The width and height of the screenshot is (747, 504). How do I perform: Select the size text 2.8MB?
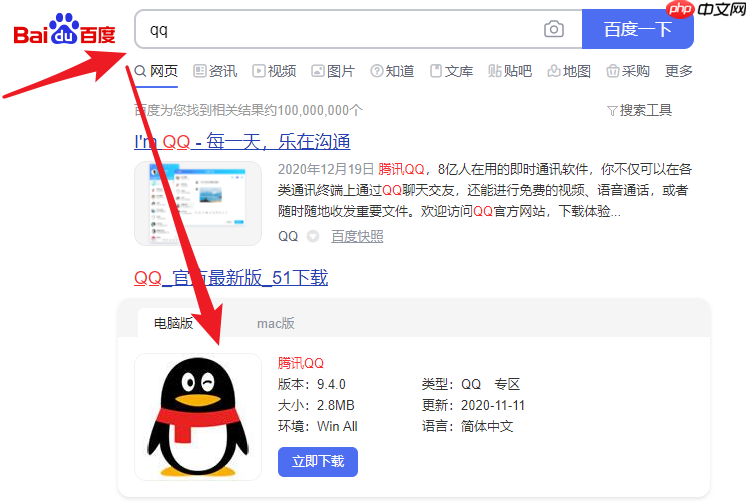(x=335, y=405)
